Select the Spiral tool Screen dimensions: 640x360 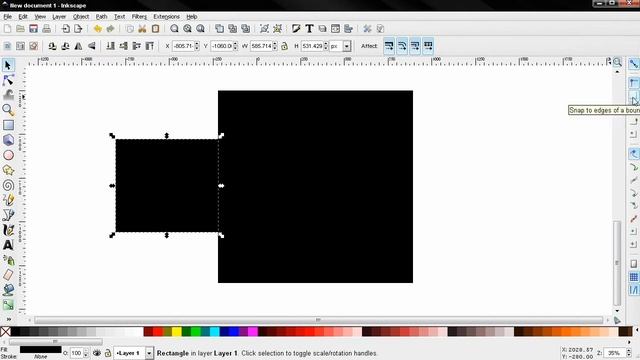coord(8,185)
